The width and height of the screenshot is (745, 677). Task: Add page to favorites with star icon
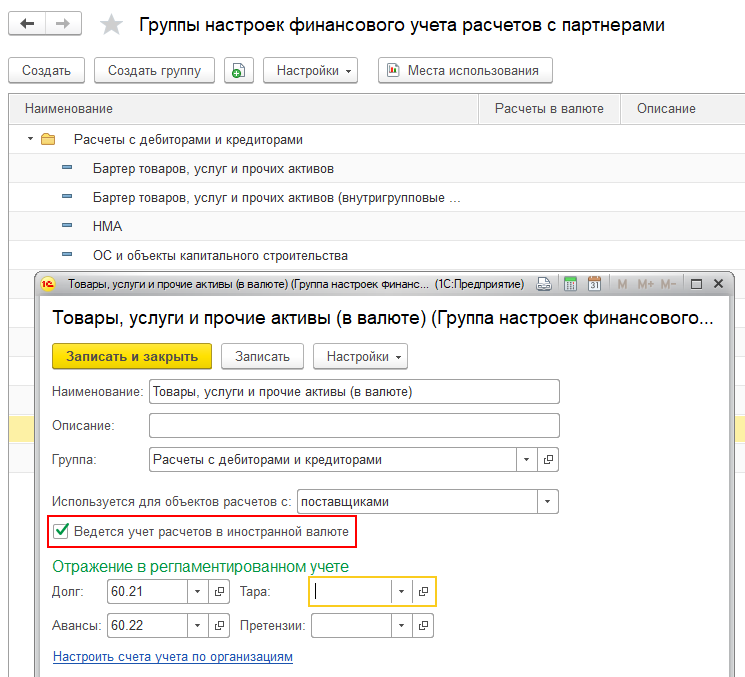pos(111,24)
